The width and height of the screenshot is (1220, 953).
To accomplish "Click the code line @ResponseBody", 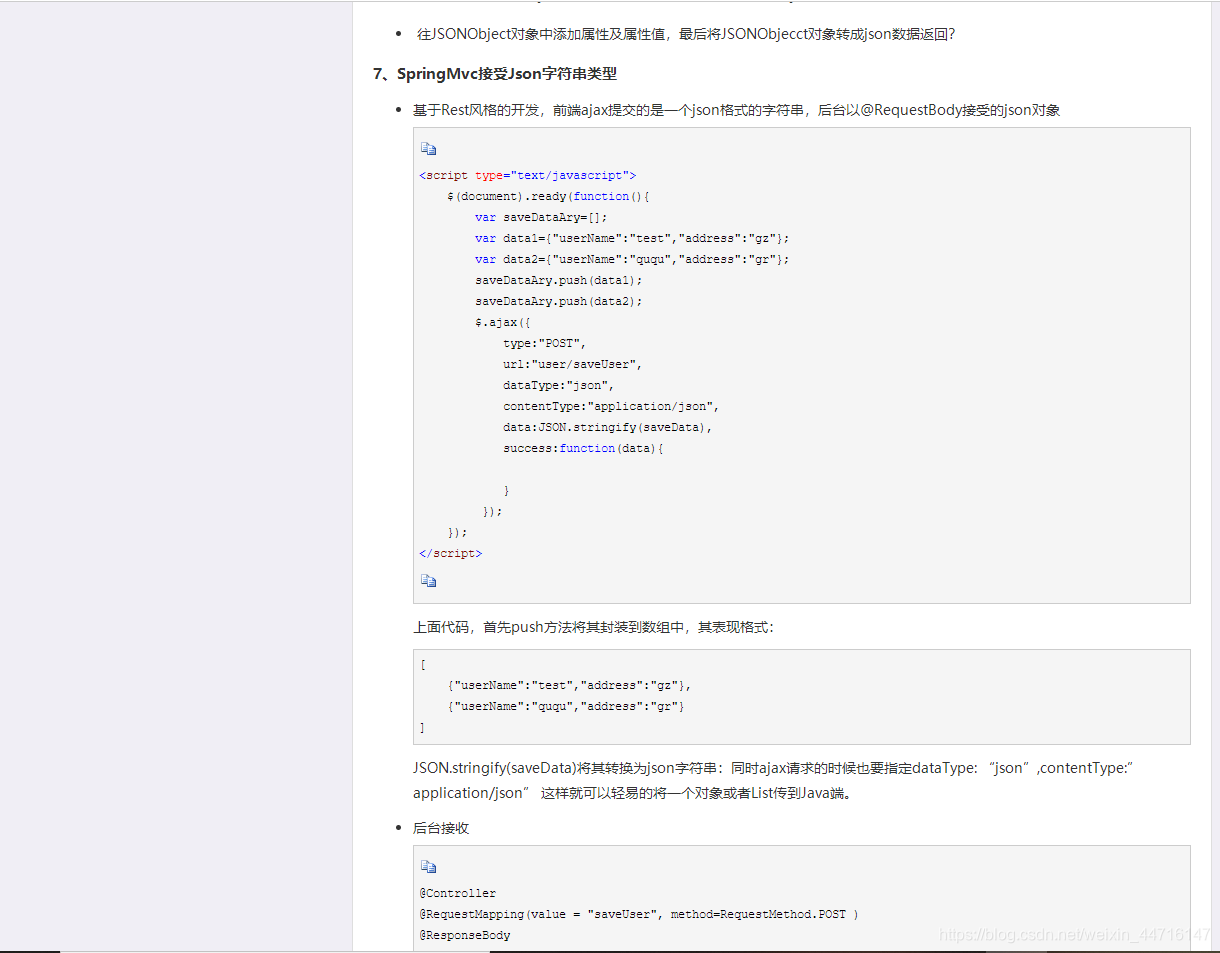I will click(x=465, y=935).
